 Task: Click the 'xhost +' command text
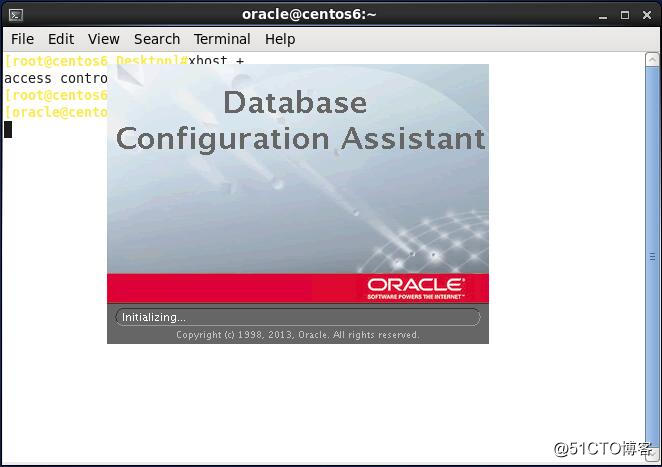pyautogui.click(x=216, y=60)
